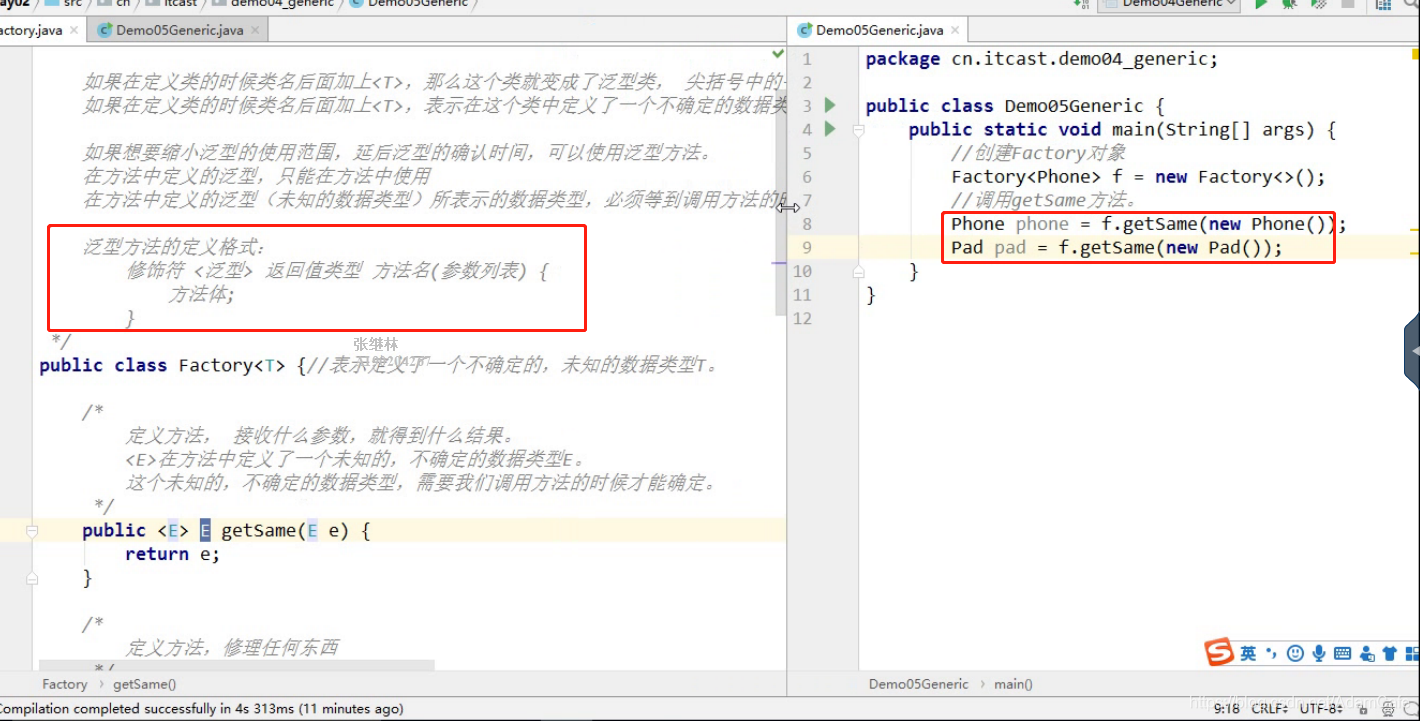1420x721 pixels.
Task: Open the skin shirt icon in Sogou bar
Action: (1389, 653)
